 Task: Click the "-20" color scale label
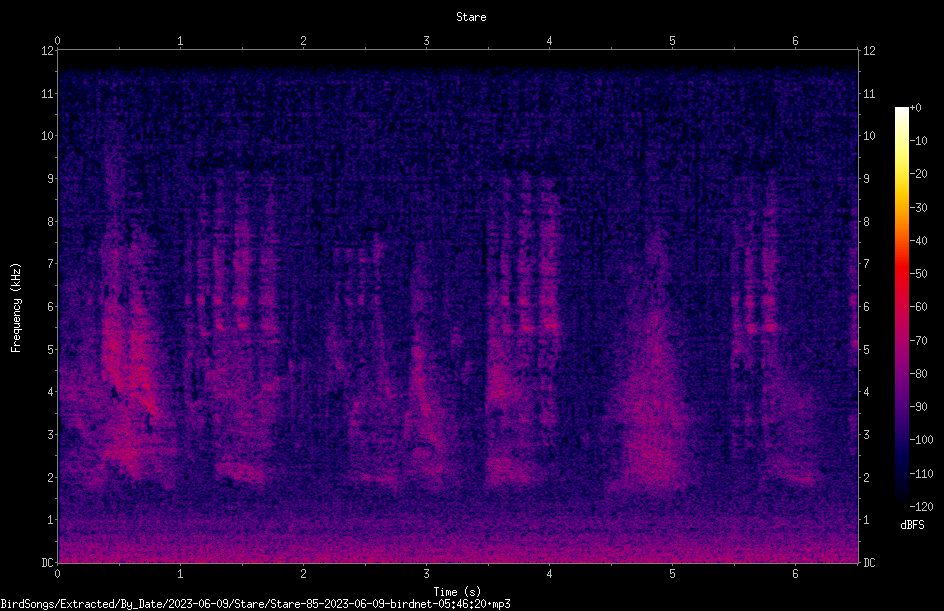pos(918,174)
